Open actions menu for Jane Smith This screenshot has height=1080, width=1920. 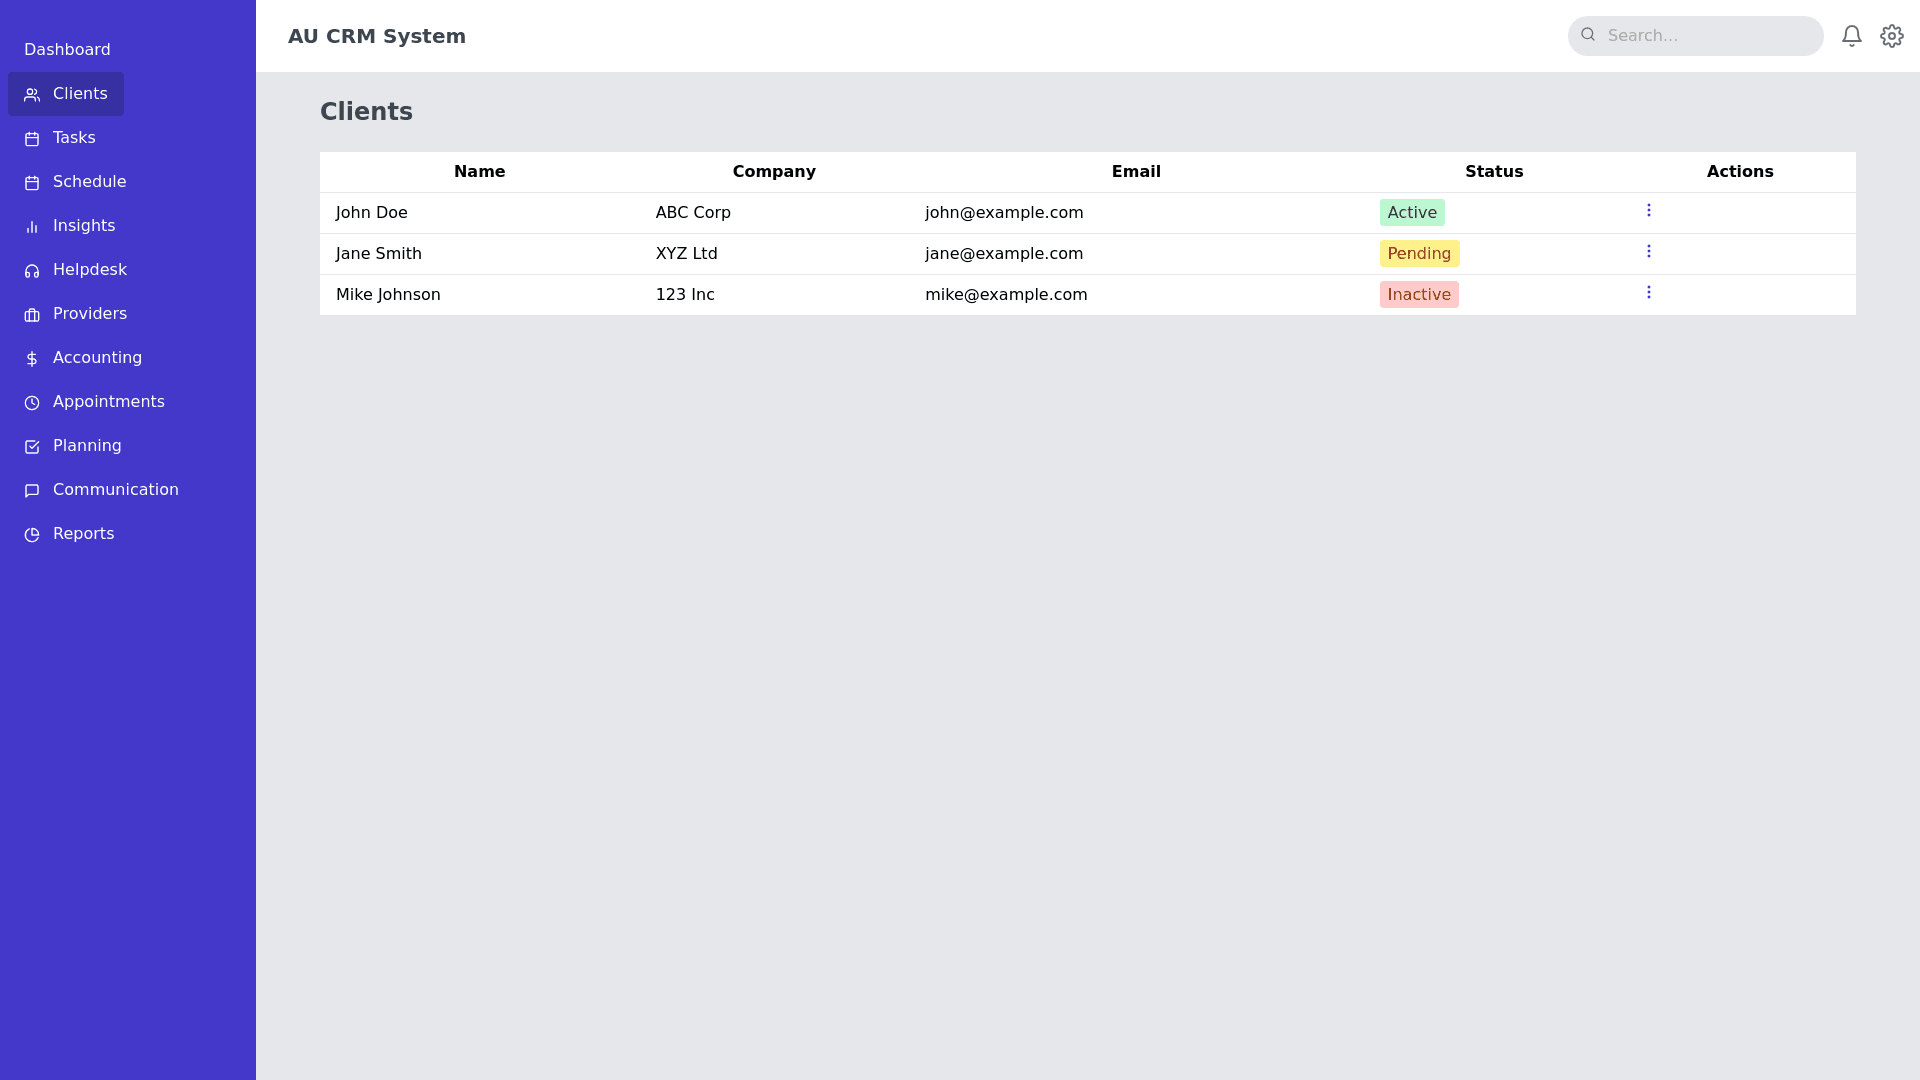(x=1648, y=252)
